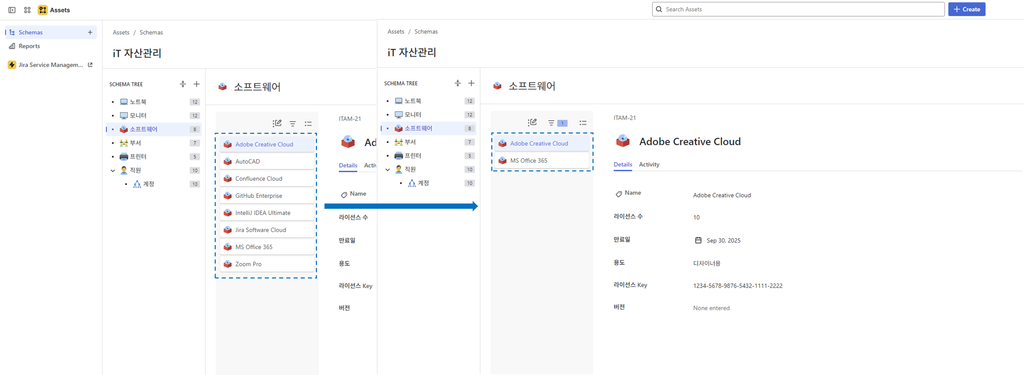Click the magnifier icon in Search Assets
Screen dimensions: 1024x375
pos(660,10)
